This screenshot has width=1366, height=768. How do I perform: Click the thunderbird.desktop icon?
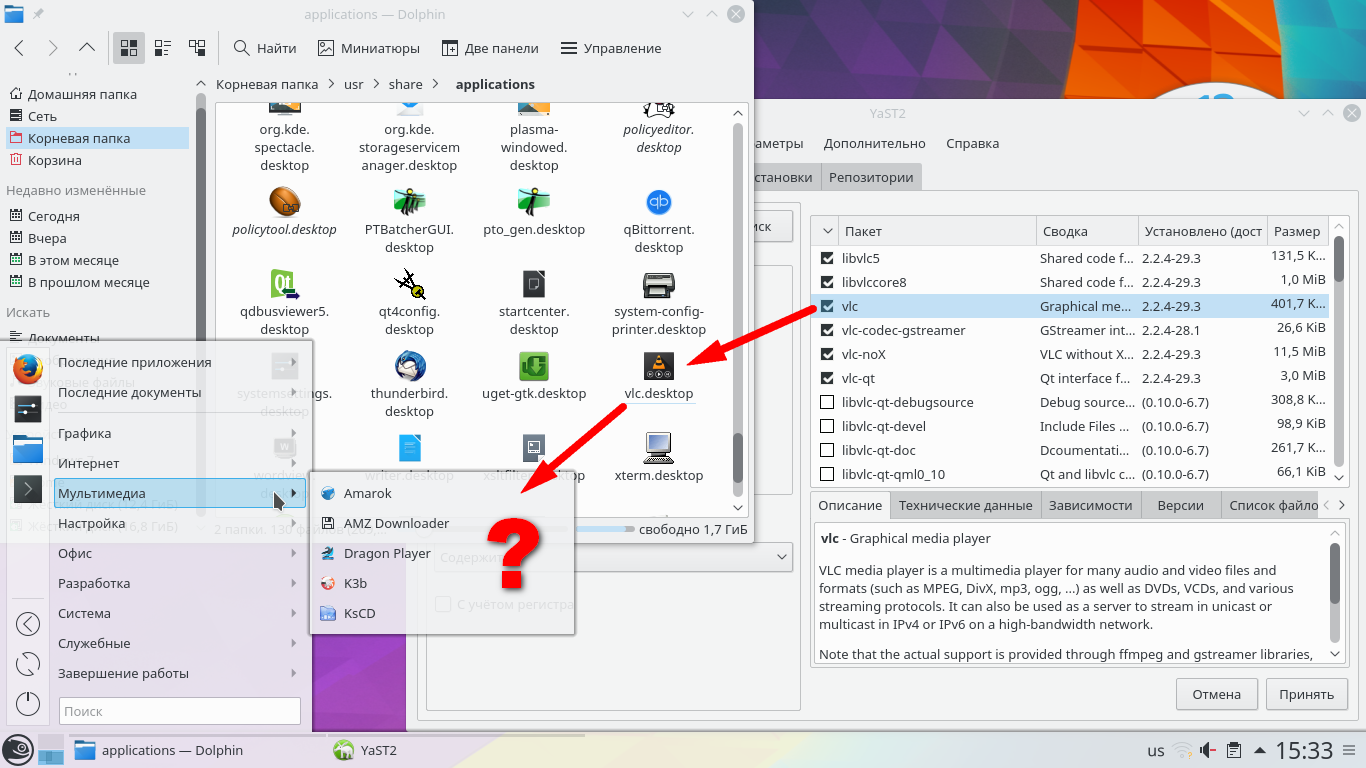tap(409, 367)
